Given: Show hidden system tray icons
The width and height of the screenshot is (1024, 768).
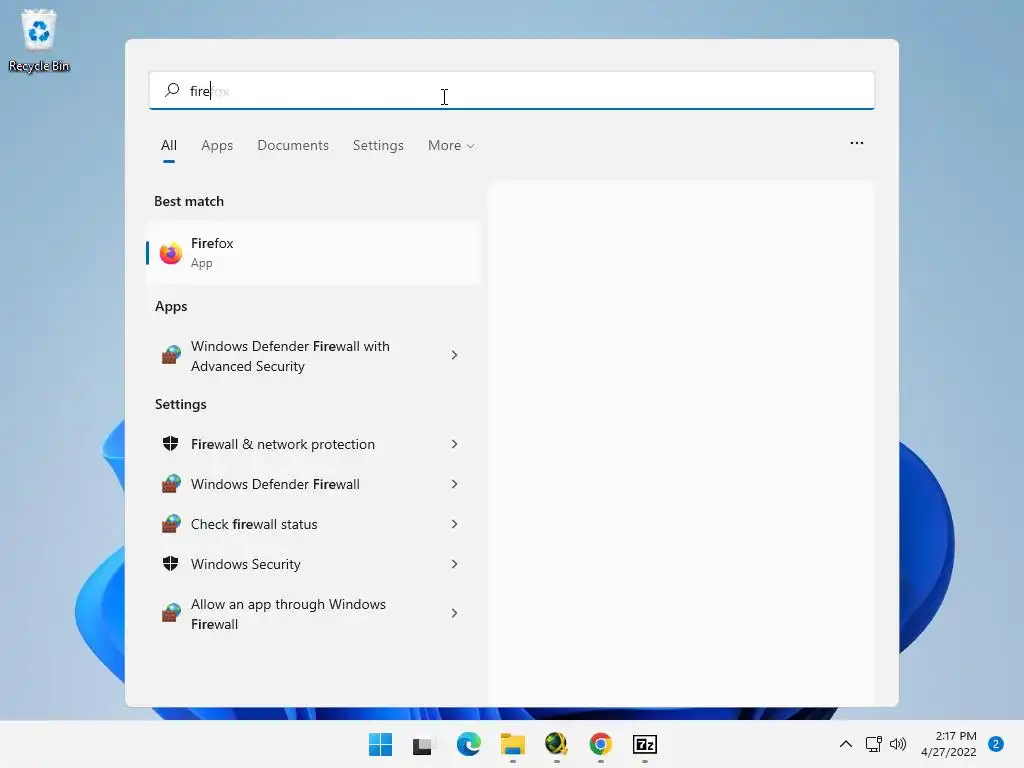Looking at the screenshot, I should [x=846, y=744].
